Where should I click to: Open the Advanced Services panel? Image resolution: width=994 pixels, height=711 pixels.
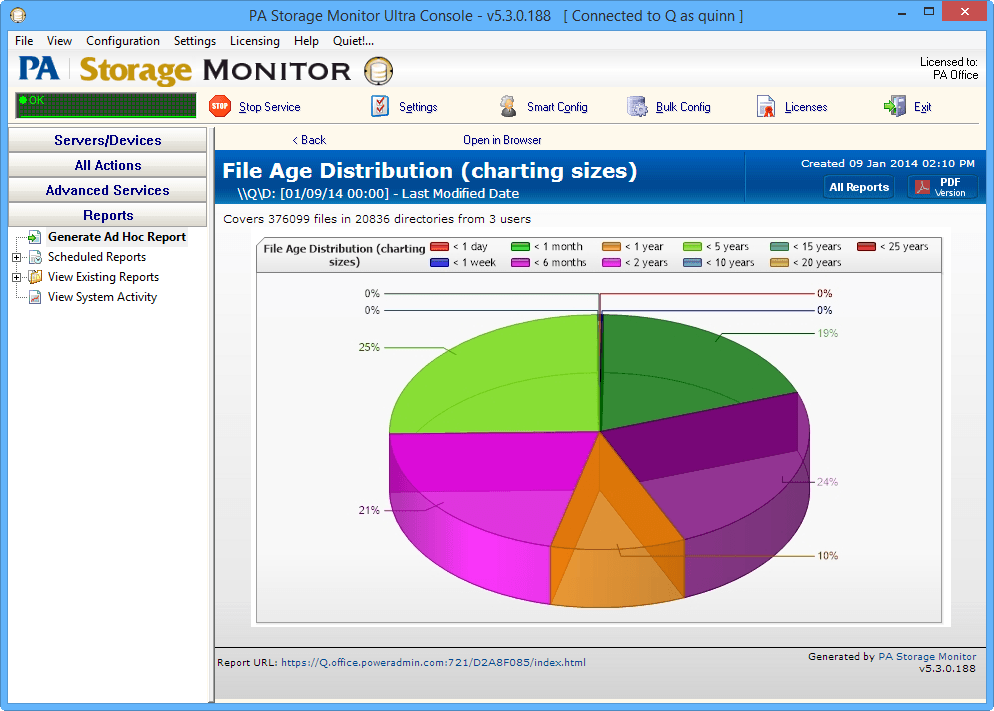coord(108,190)
